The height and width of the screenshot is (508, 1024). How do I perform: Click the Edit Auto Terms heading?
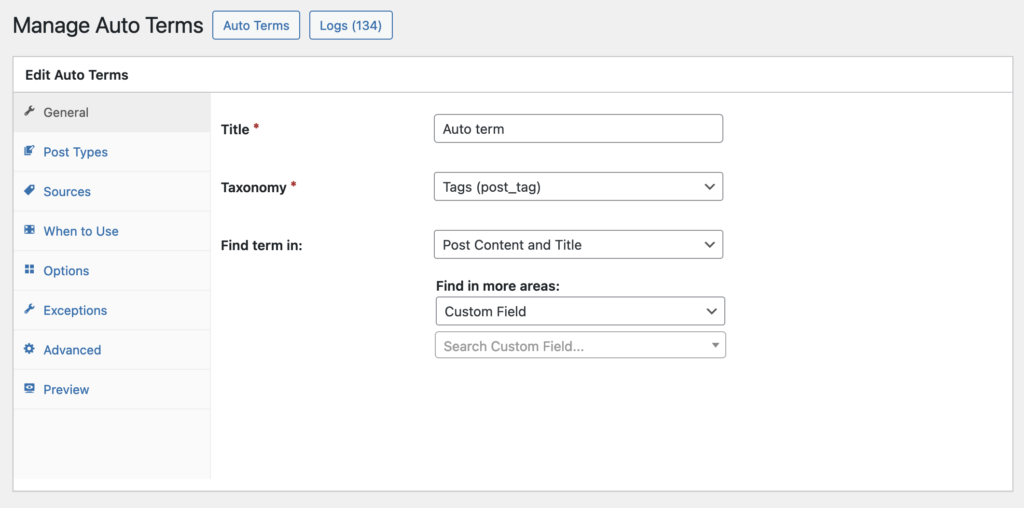tap(77, 75)
